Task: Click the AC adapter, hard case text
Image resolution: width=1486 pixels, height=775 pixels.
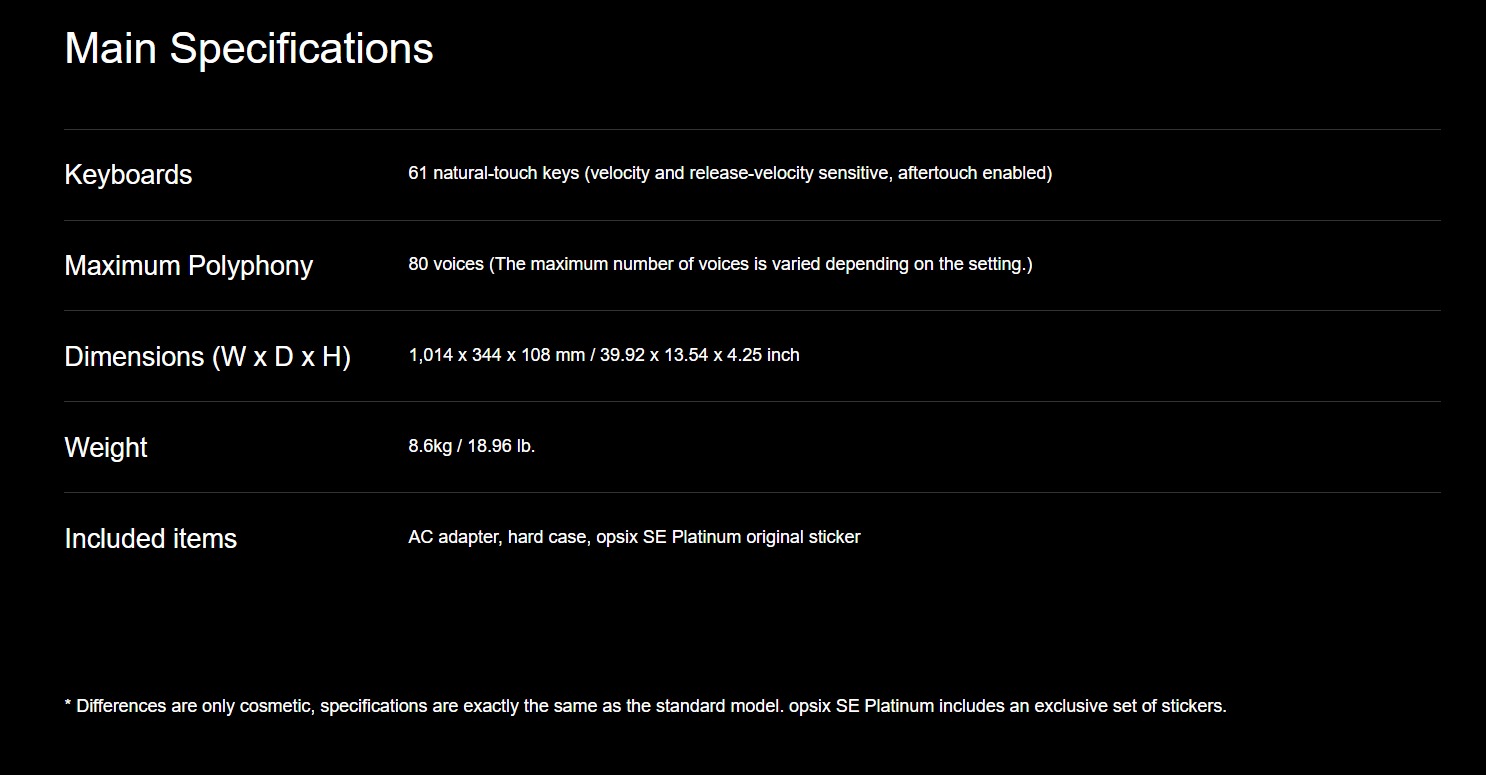Action: (x=498, y=537)
